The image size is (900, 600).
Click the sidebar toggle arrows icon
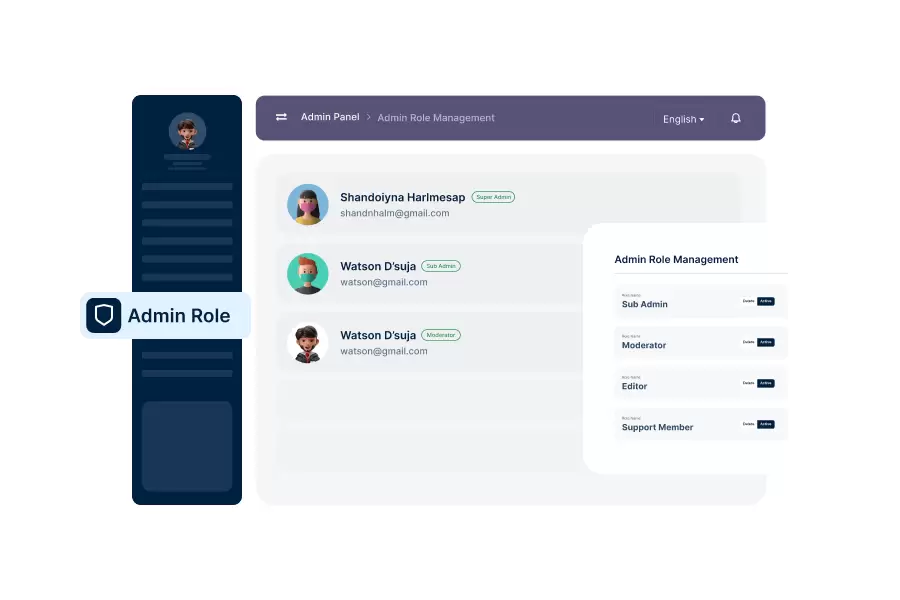pos(281,117)
